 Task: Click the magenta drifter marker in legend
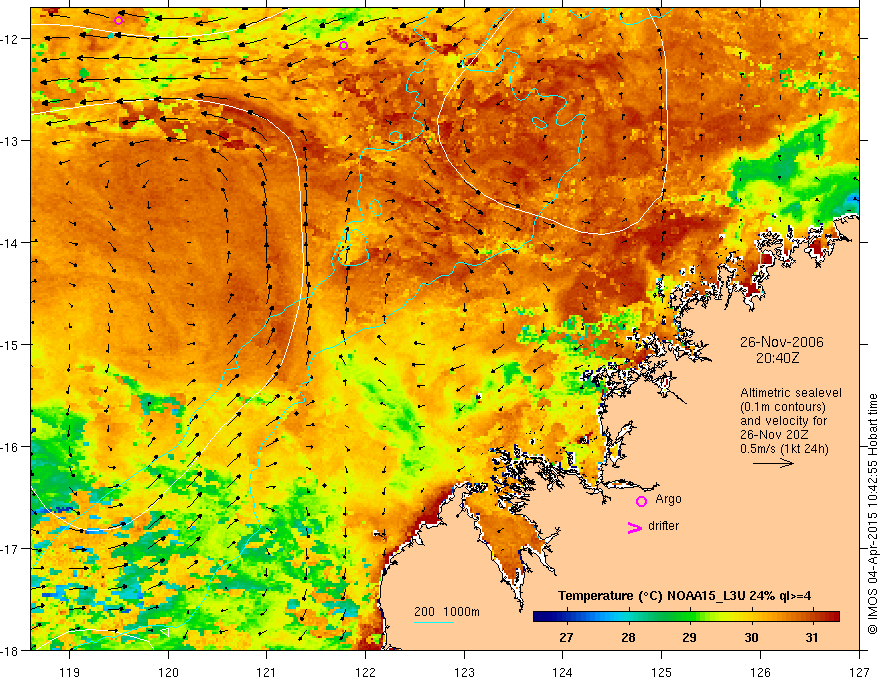point(634,527)
